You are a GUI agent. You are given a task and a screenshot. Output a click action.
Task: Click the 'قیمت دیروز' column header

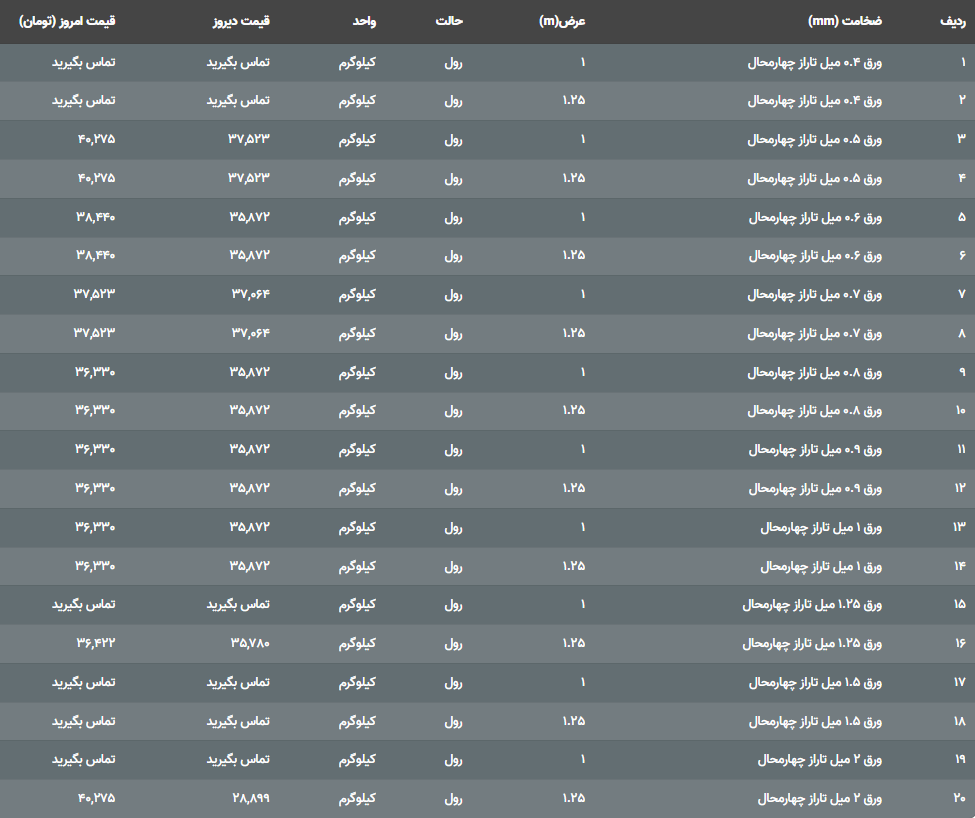tap(244, 21)
